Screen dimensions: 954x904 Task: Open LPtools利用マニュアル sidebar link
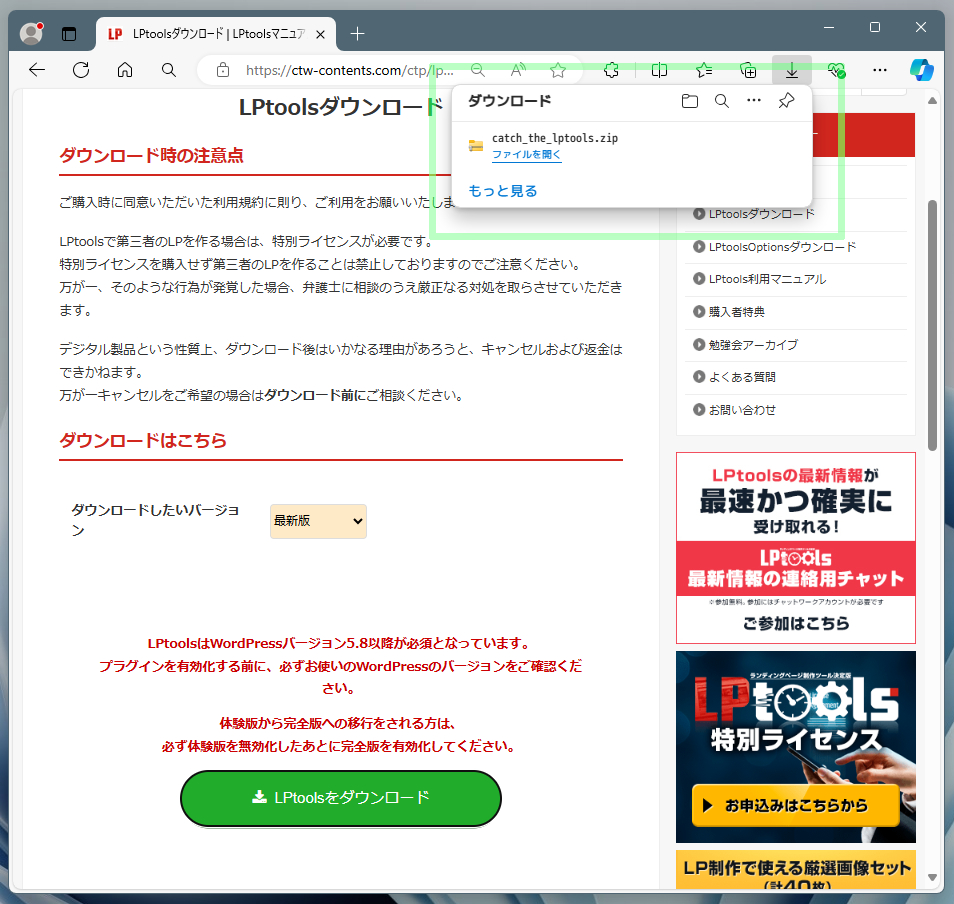tap(767, 279)
